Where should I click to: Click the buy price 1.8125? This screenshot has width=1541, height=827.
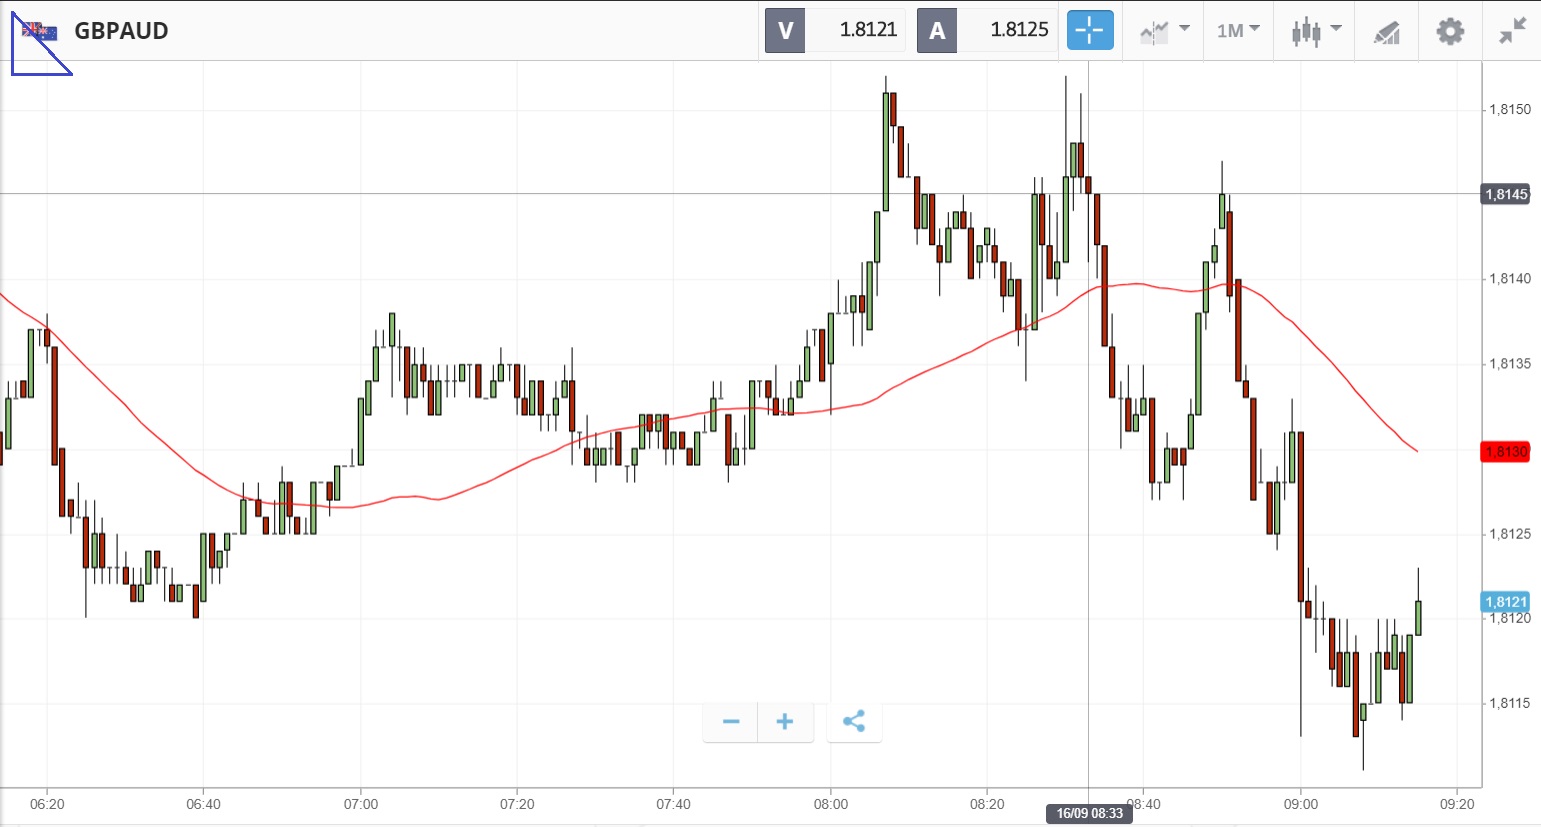(x=1019, y=30)
